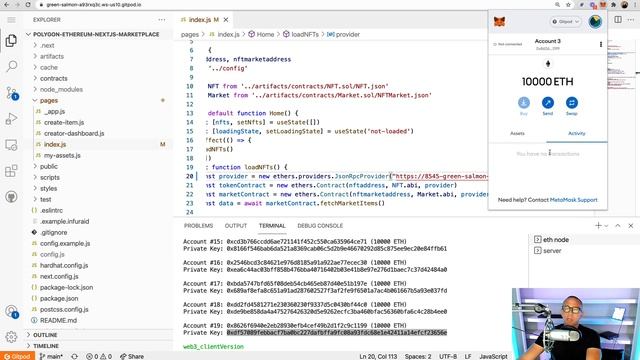Click Ln 20, Col 113 cursor position
640x360 pixels.
coord(378,356)
